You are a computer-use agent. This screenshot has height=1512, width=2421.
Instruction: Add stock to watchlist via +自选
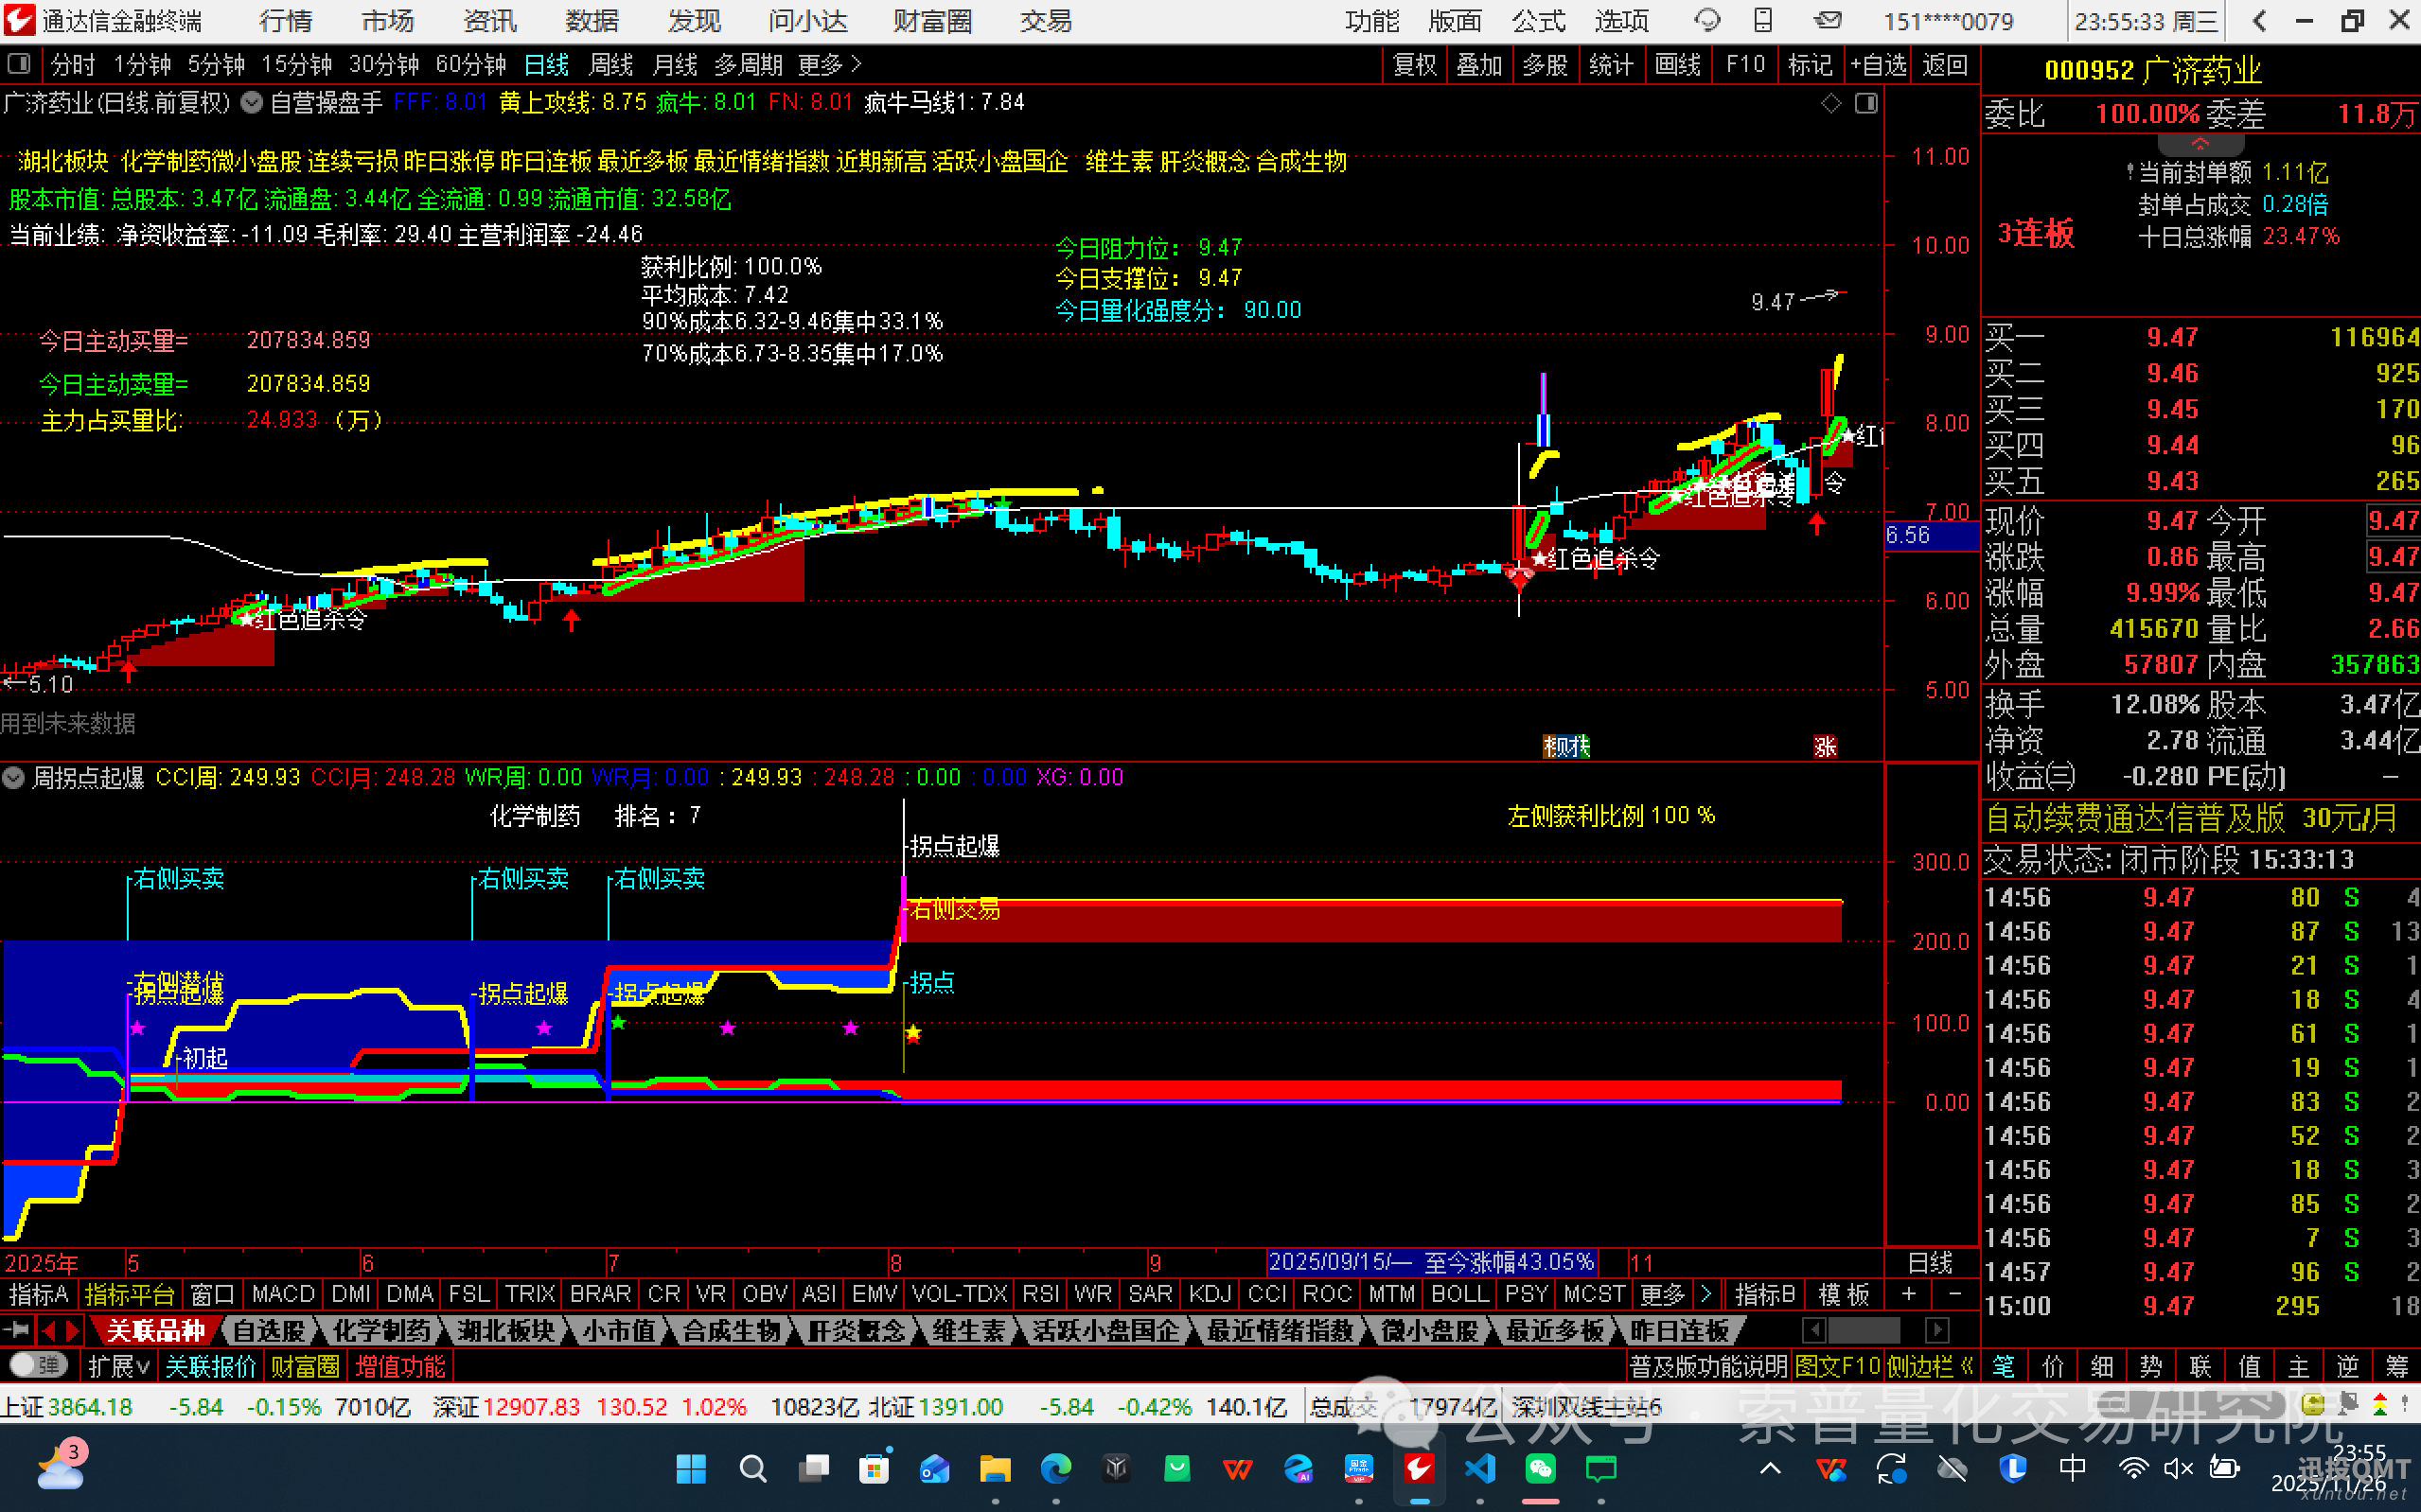1877,64
